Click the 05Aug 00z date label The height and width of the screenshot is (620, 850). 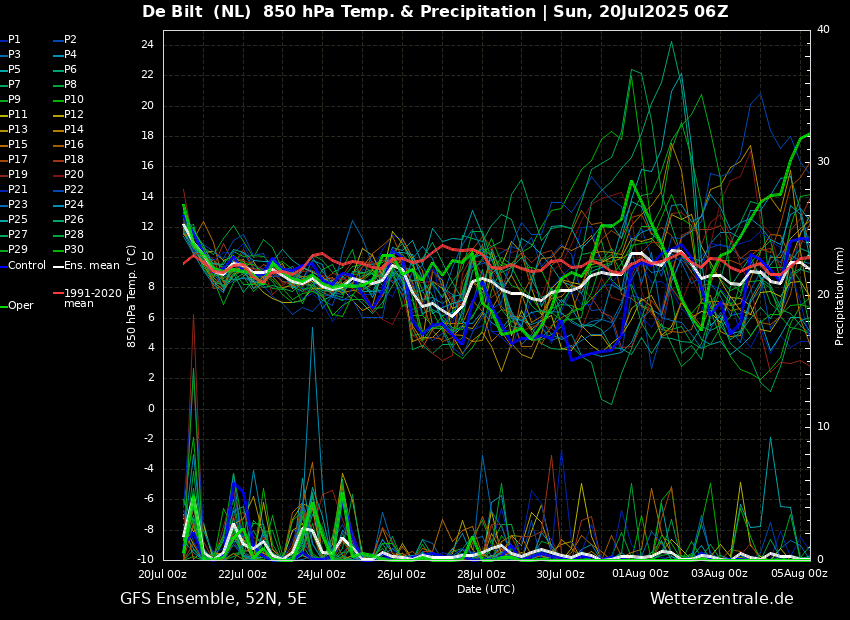[800, 573]
